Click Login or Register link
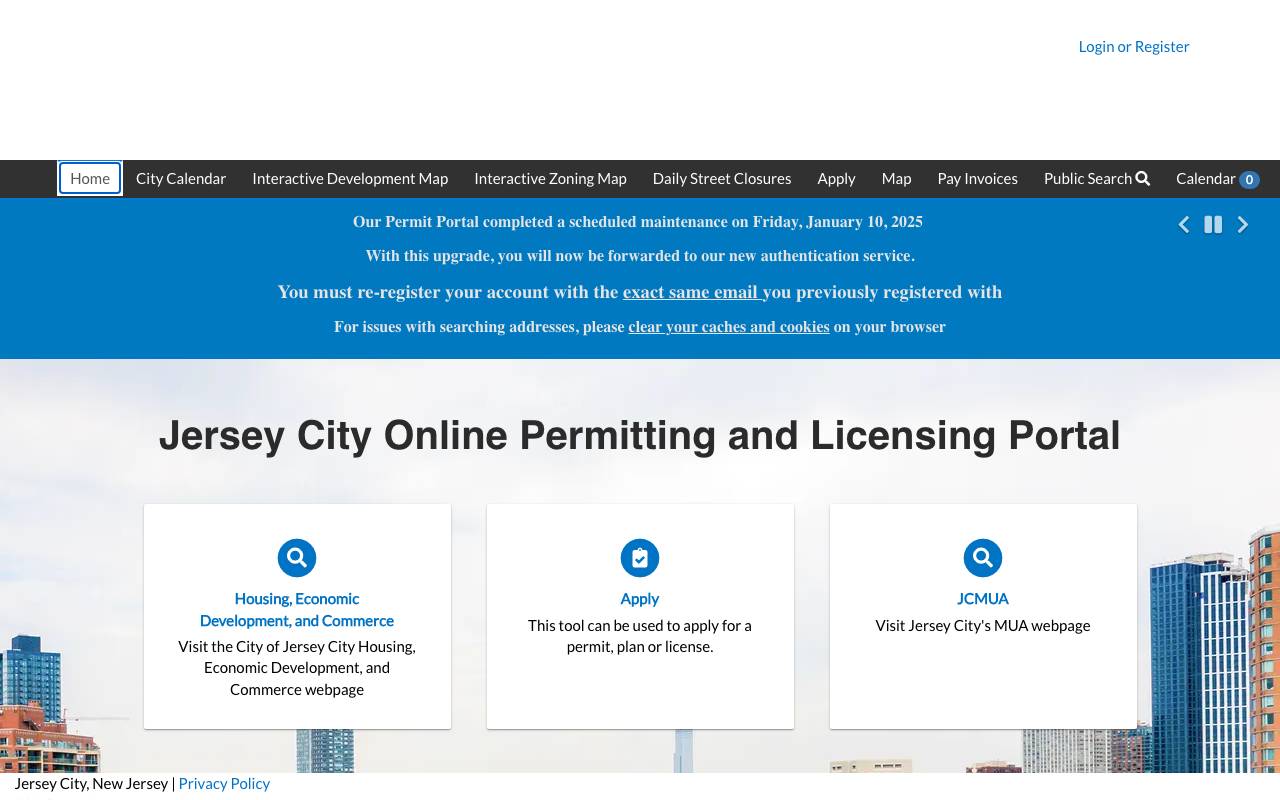 (1134, 47)
